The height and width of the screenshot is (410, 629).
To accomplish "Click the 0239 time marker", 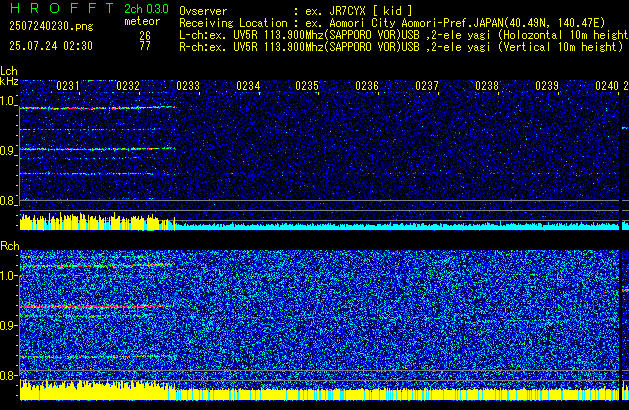I will [x=547, y=86].
